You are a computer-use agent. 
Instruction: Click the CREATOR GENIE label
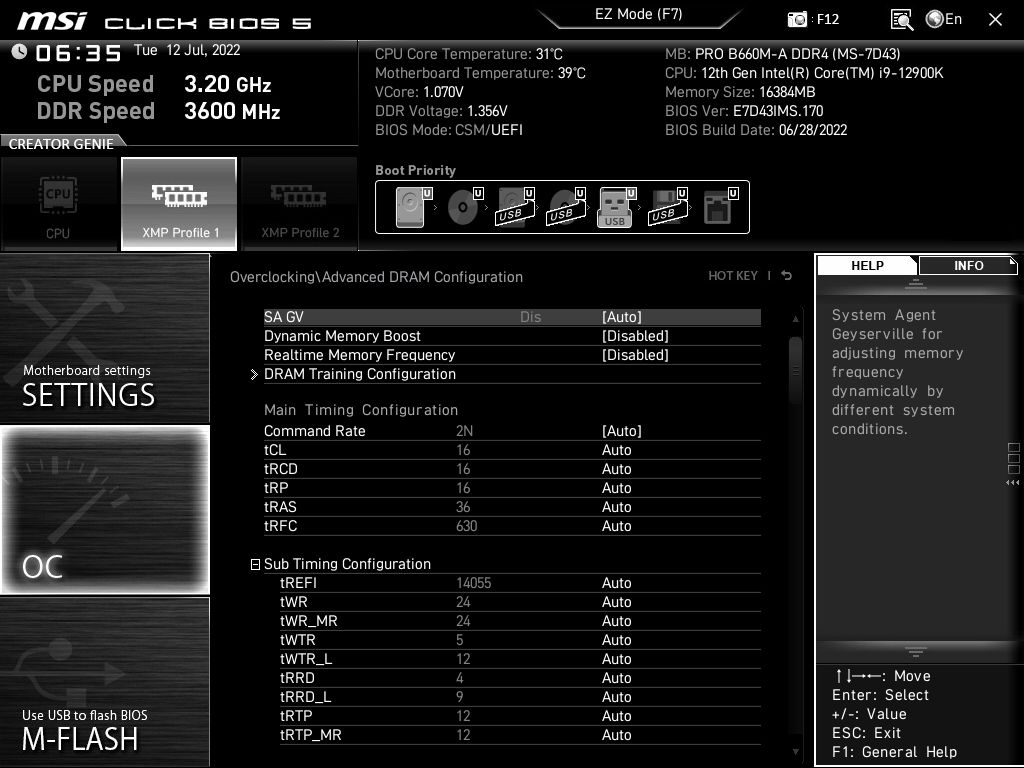coord(61,144)
